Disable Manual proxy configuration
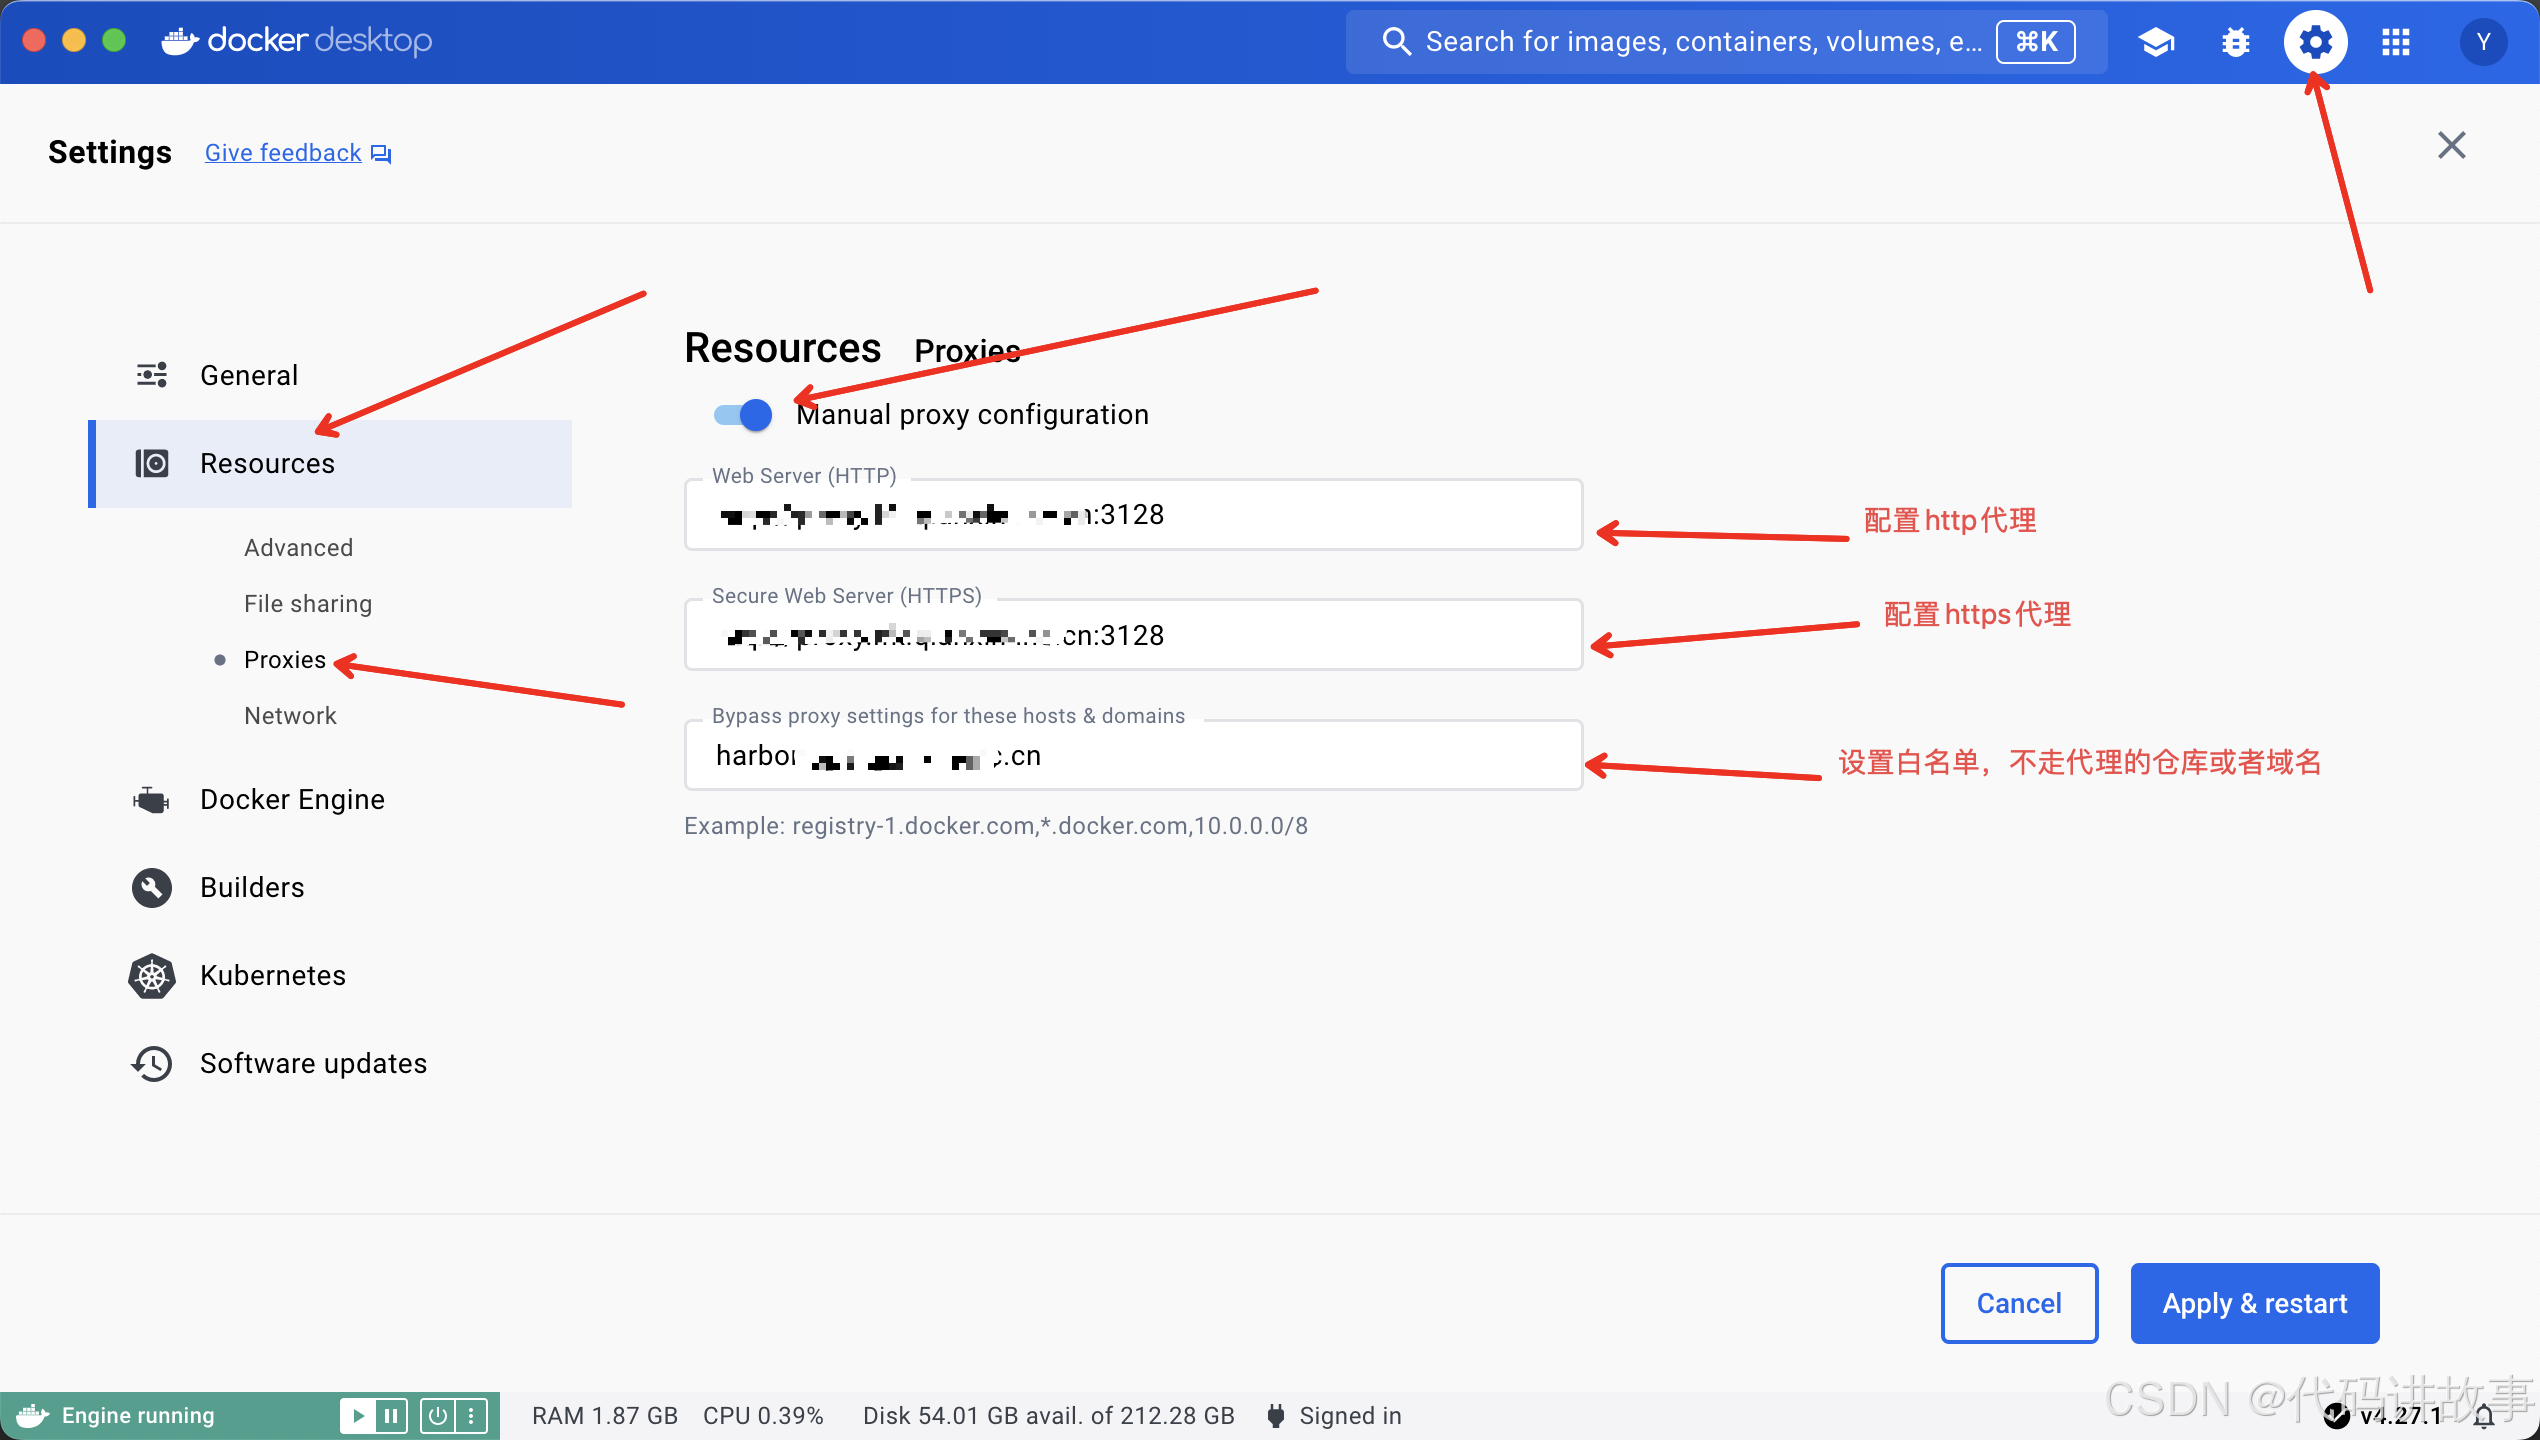Screen dimensions: 2540x1440 [740, 414]
